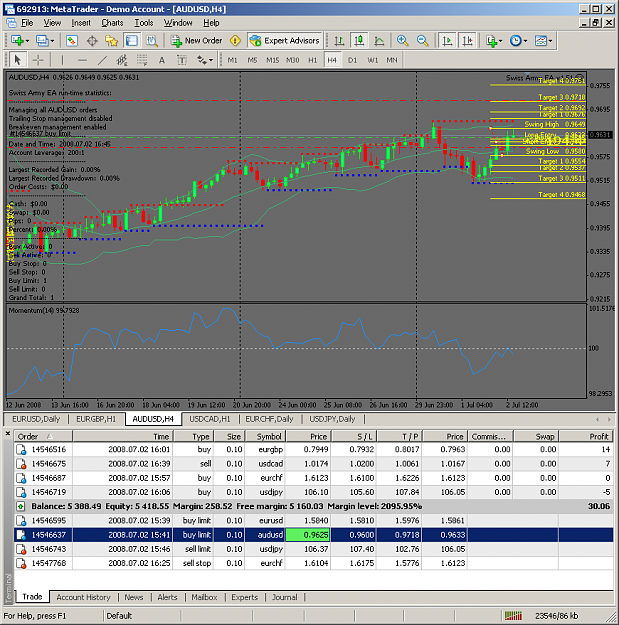This screenshot has height=625, width=619.
Task: Select the Text Label tool
Action: click(x=182, y=60)
